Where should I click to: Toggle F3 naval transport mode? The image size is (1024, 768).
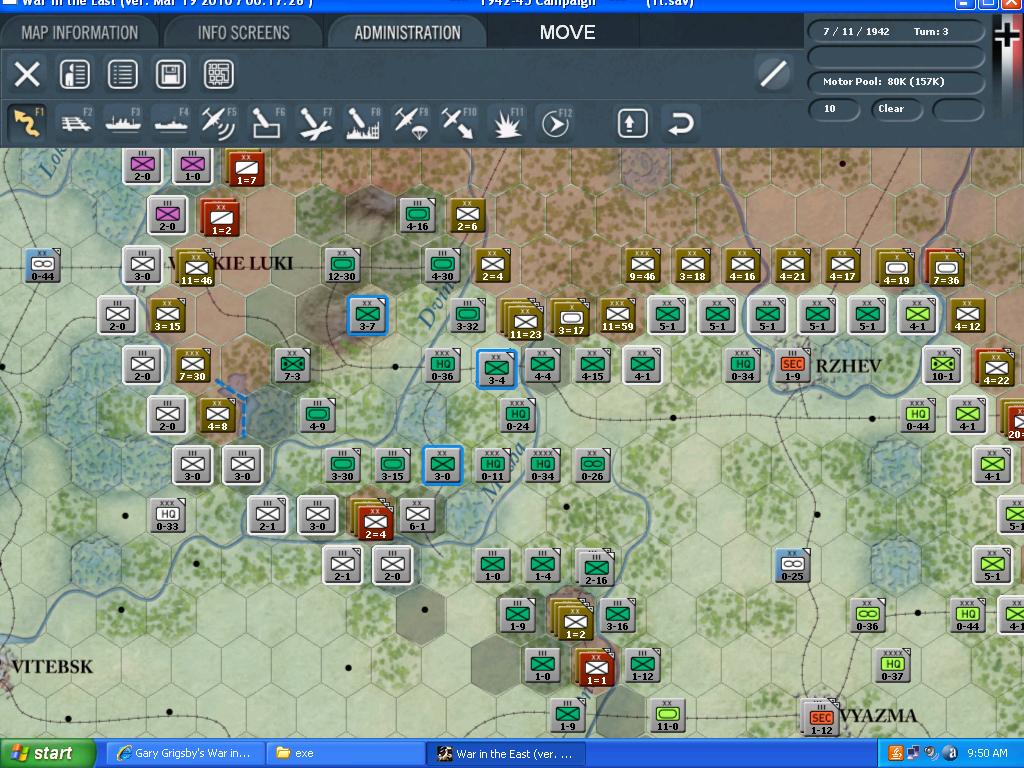pos(123,123)
